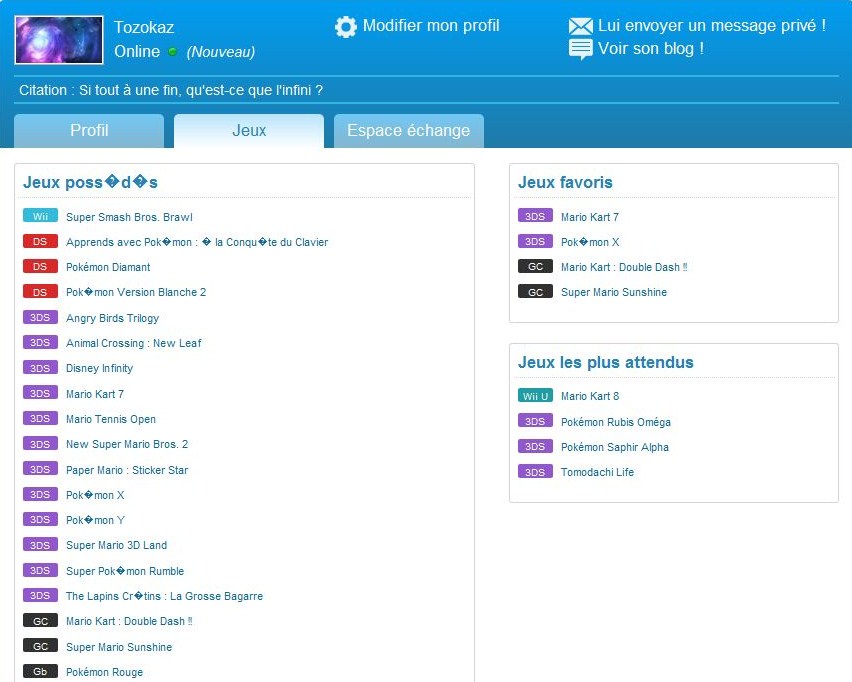Viewport: 852px width, 682px height.
Task: Click the 3DS badge beside The Lapins Crétins
Action: tap(40, 595)
